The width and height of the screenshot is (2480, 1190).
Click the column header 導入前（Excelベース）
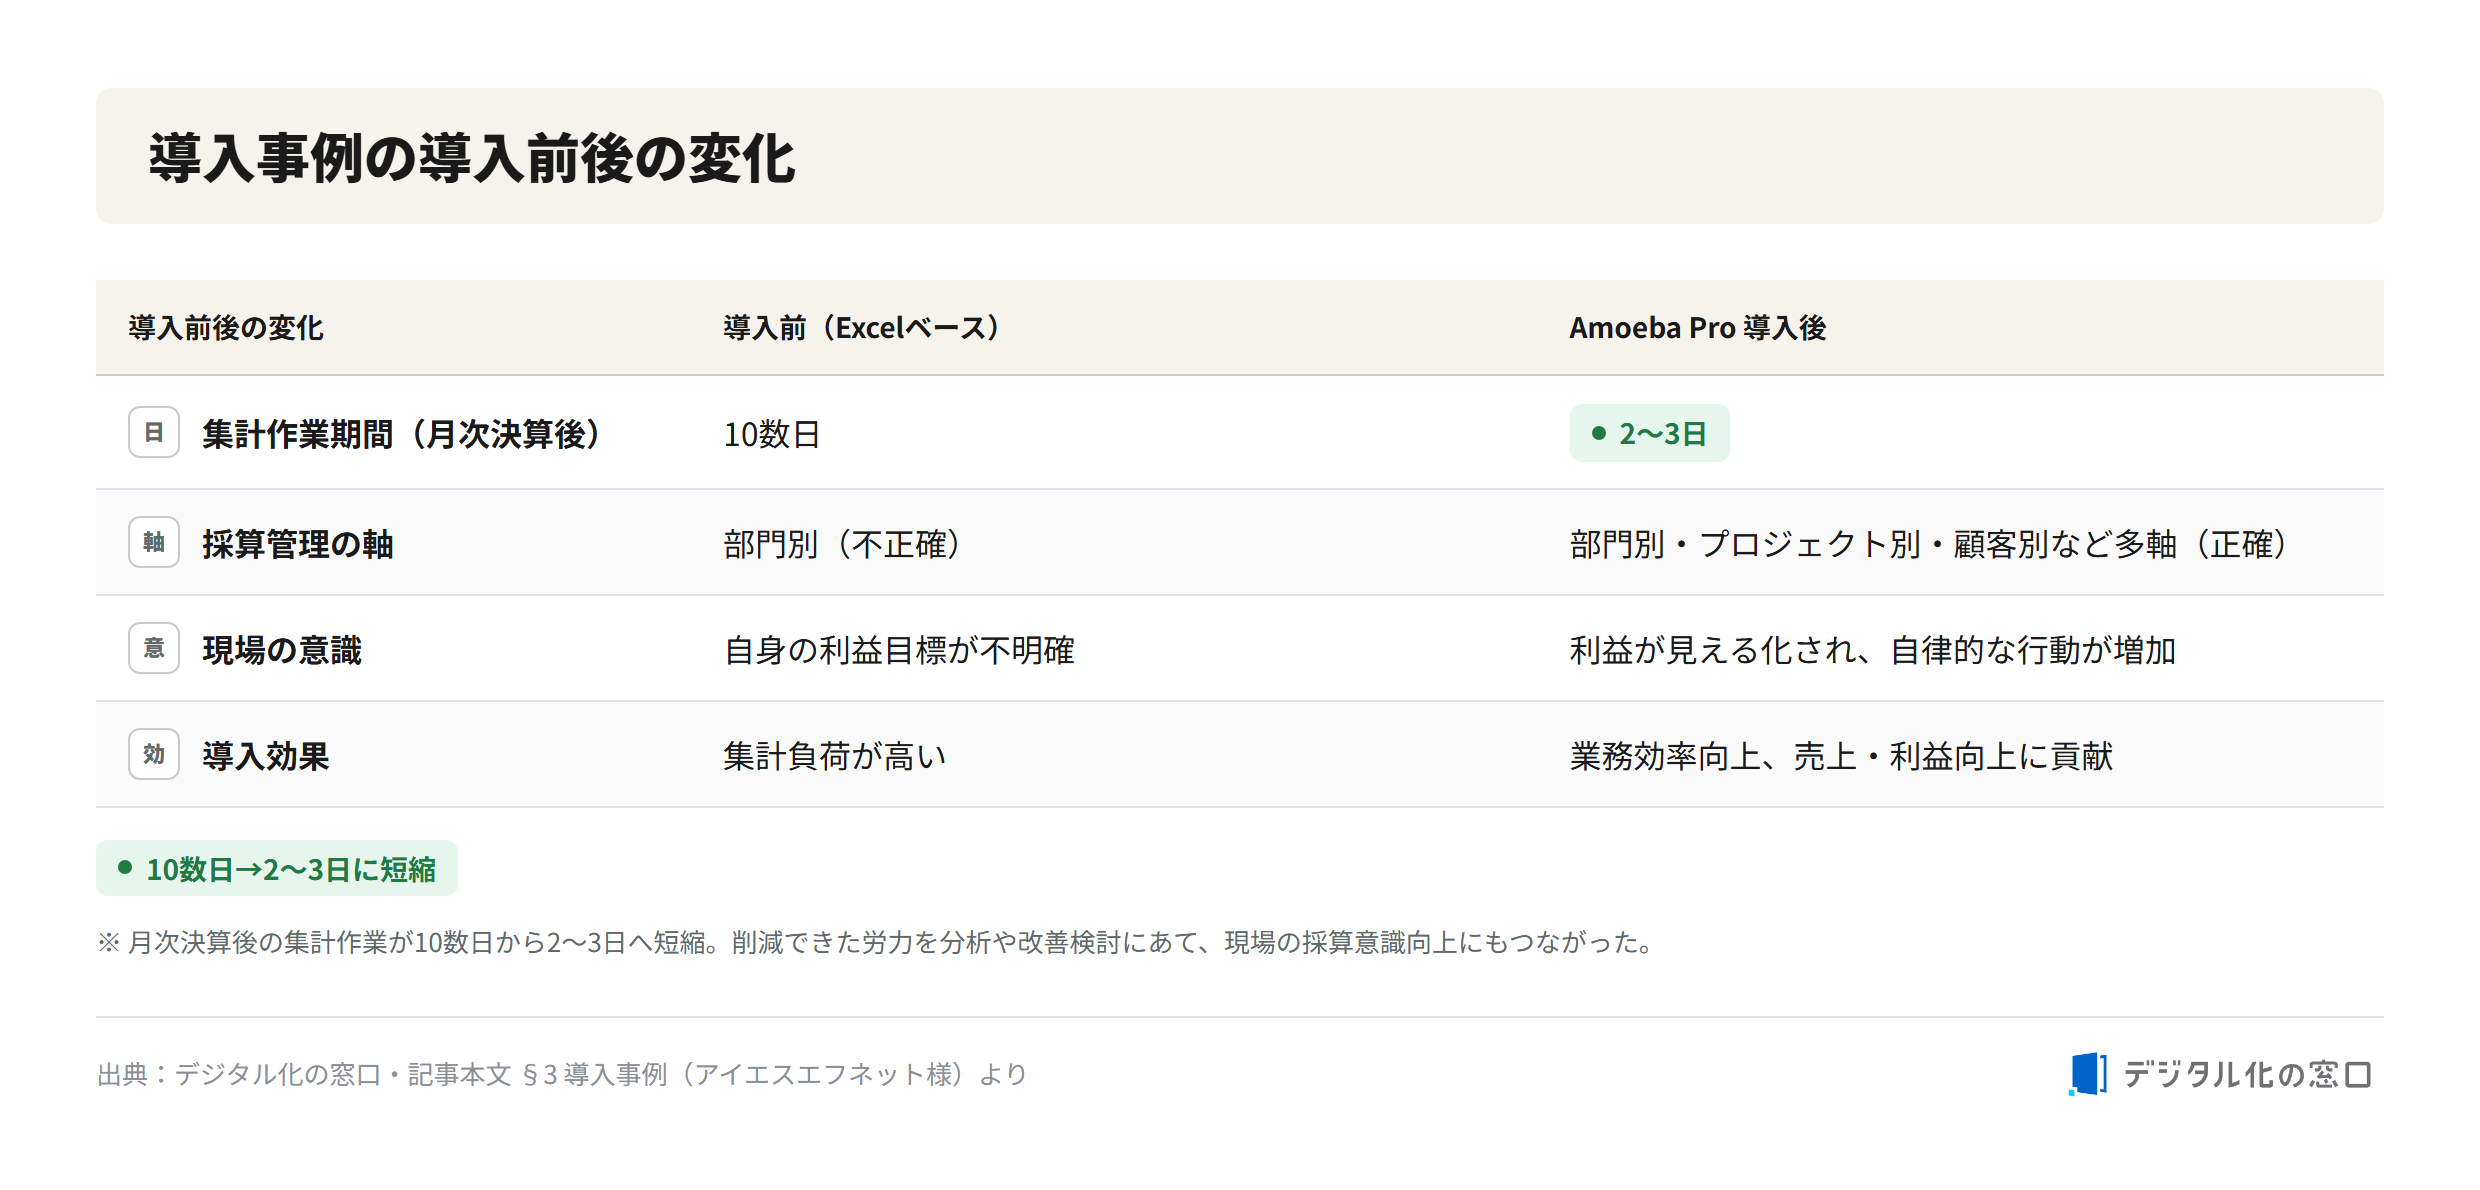[862, 328]
